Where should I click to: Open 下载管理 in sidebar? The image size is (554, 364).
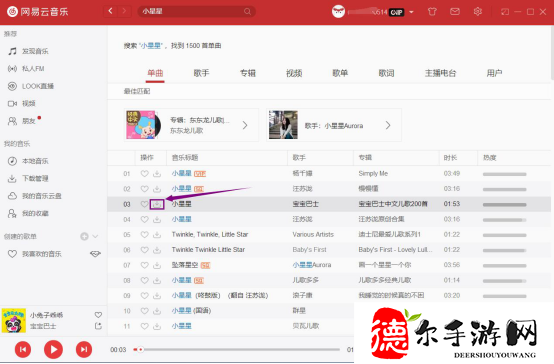[x=28, y=178]
